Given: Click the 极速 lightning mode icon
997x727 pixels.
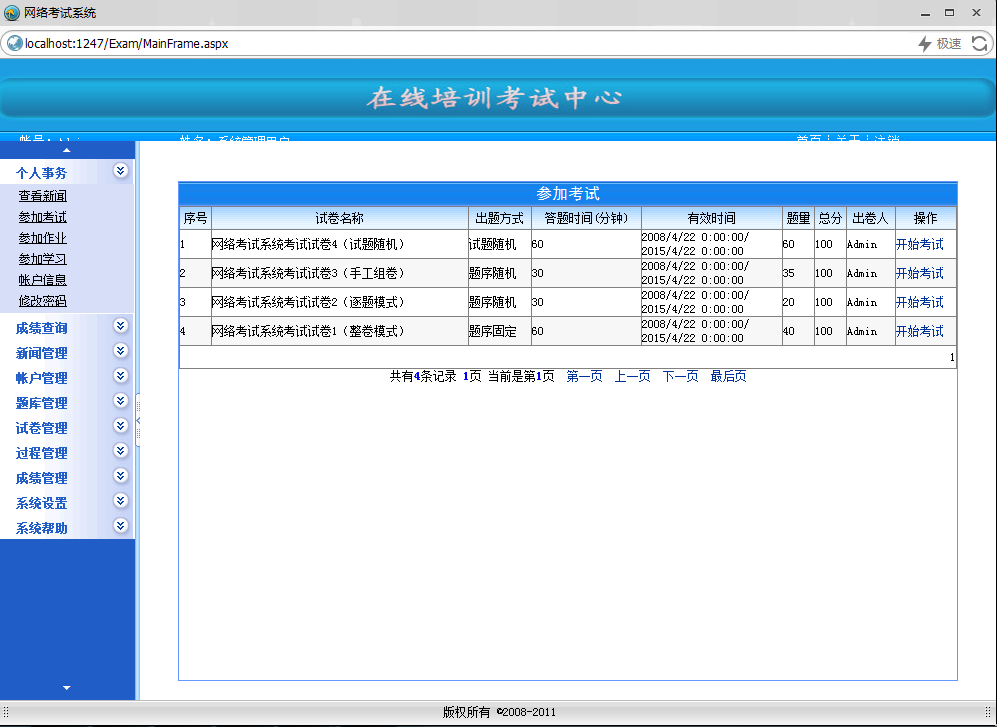Looking at the screenshot, I should (925, 43).
